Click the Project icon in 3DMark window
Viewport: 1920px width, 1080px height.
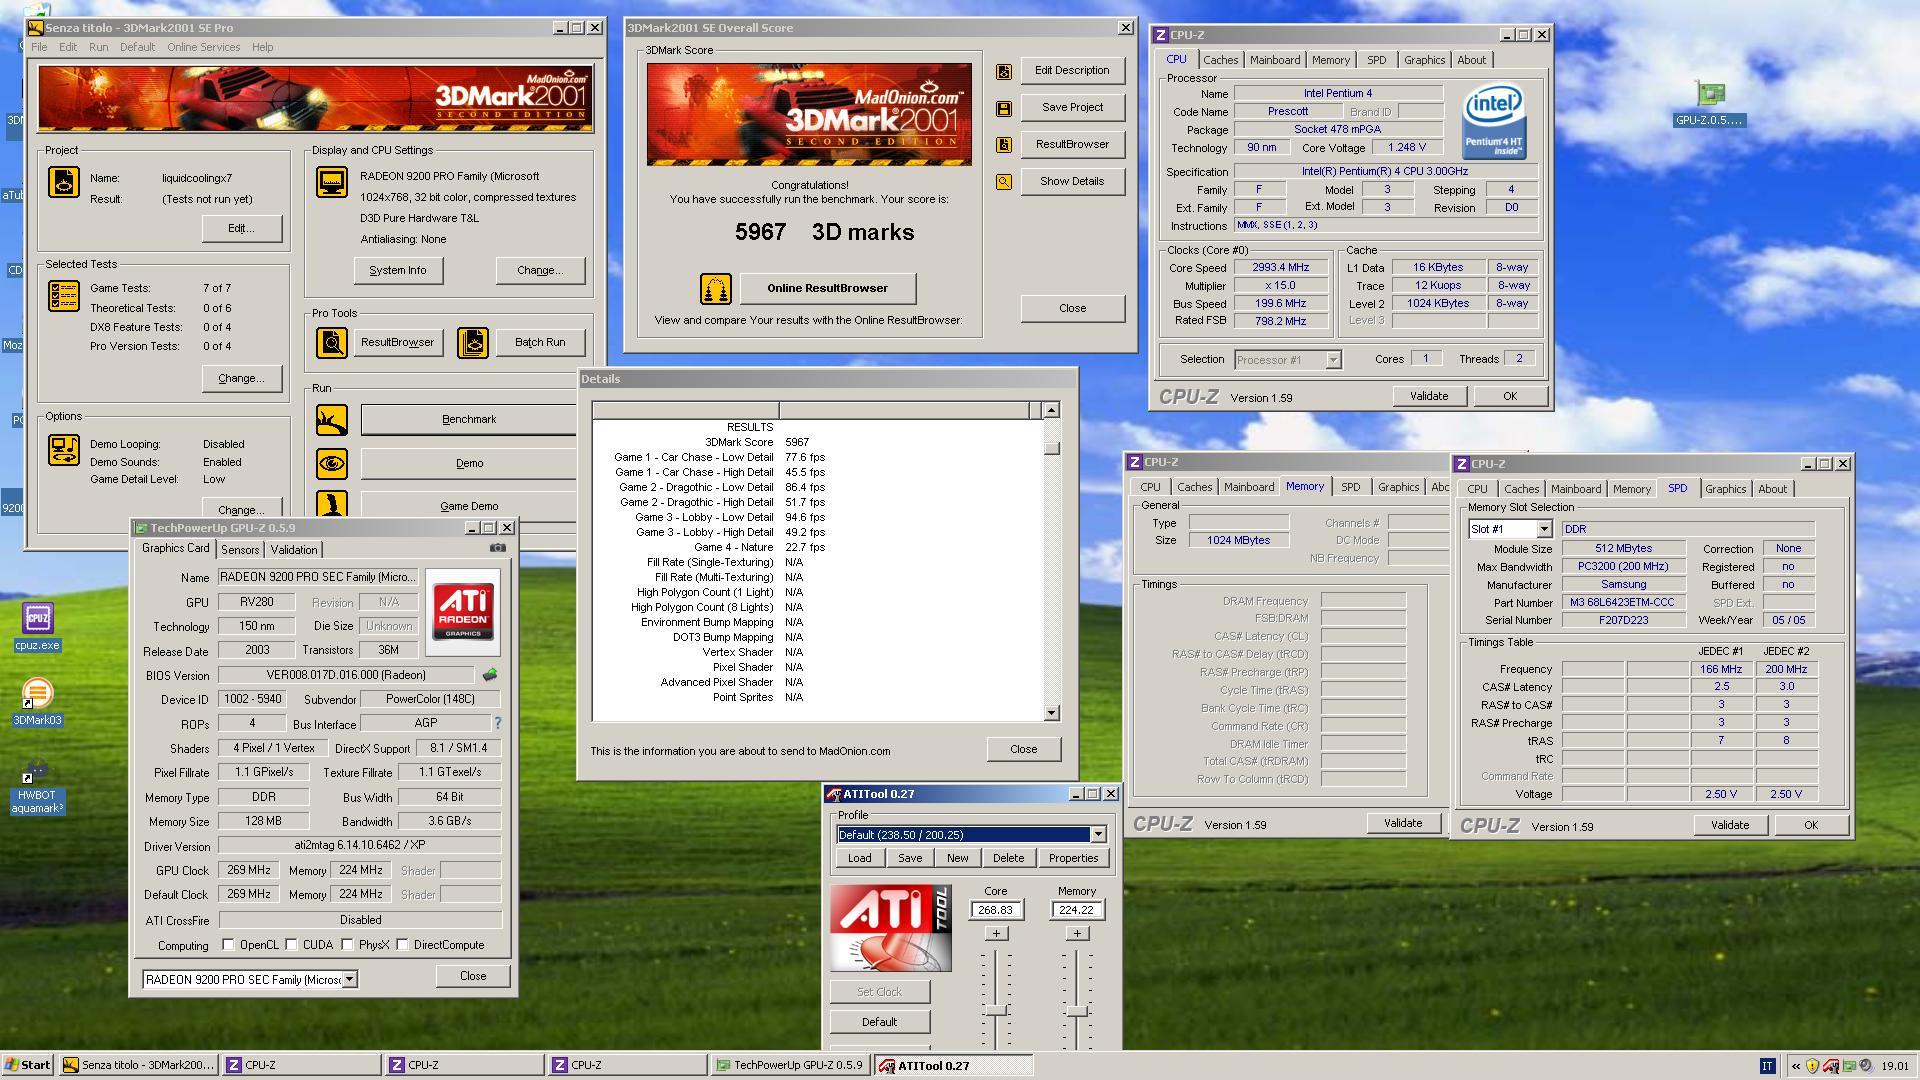coord(64,182)
